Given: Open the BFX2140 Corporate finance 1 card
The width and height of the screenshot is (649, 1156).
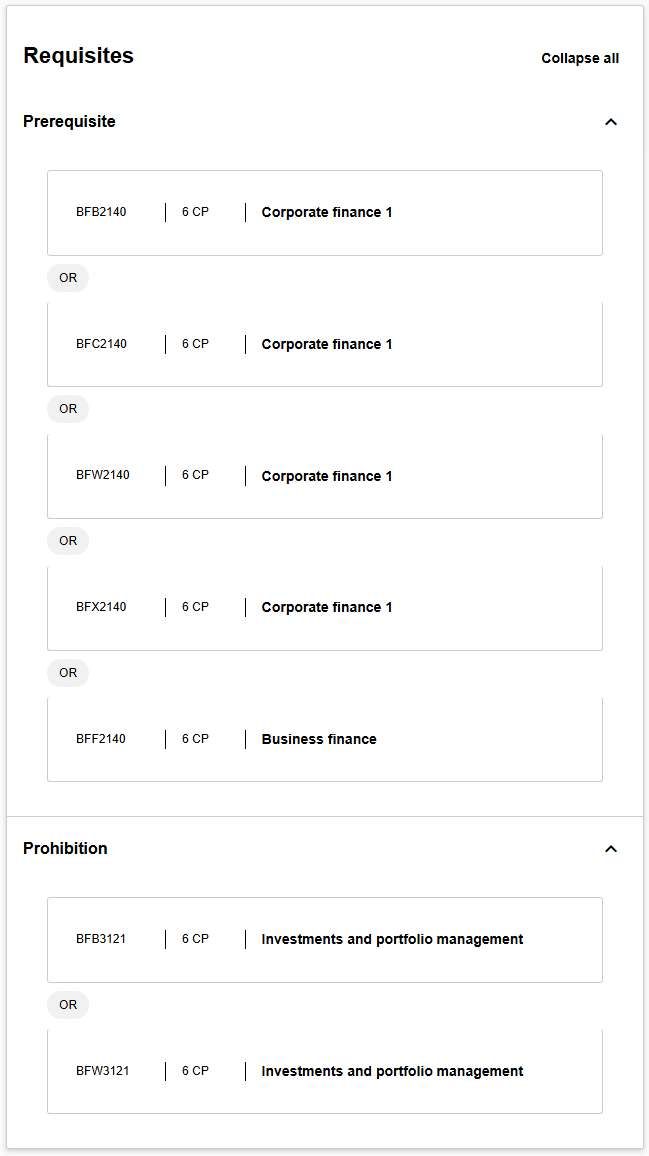Looking at the screenshot, I should click(325, 607).
